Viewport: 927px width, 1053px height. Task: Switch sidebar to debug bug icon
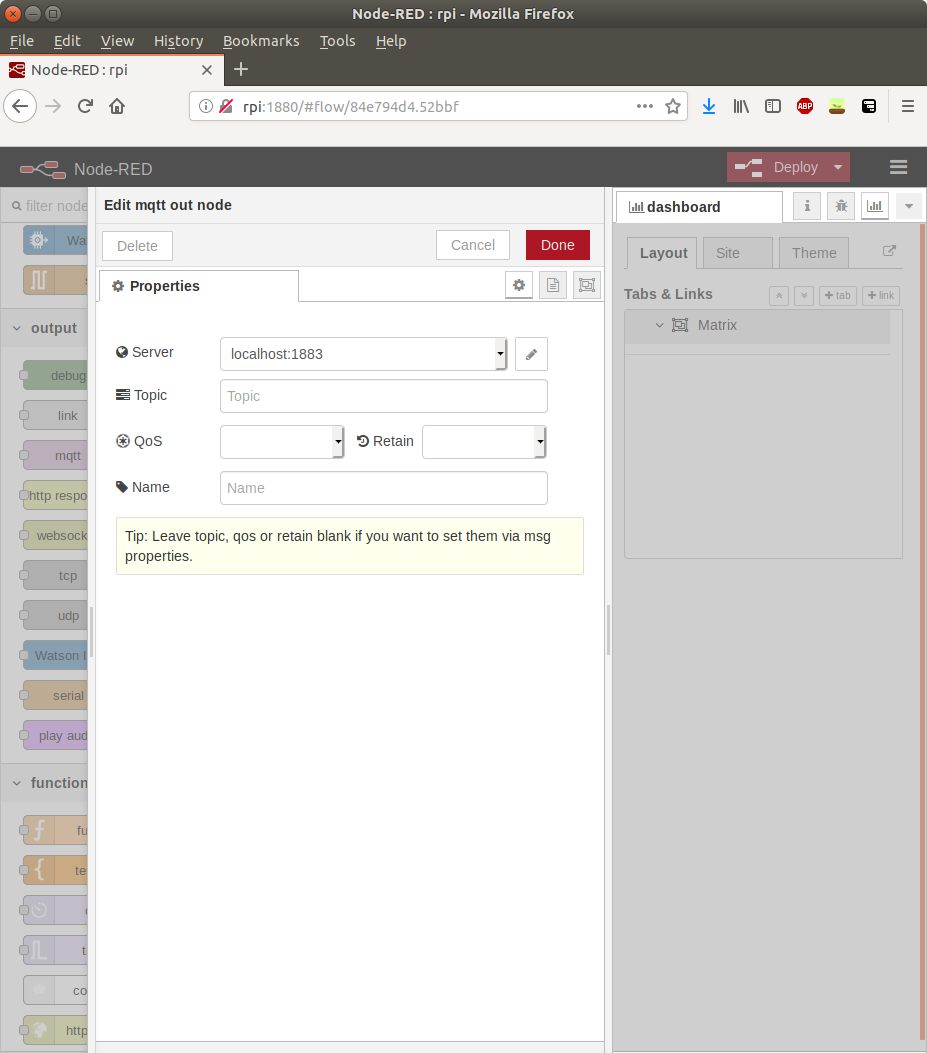tap(841, 206)
